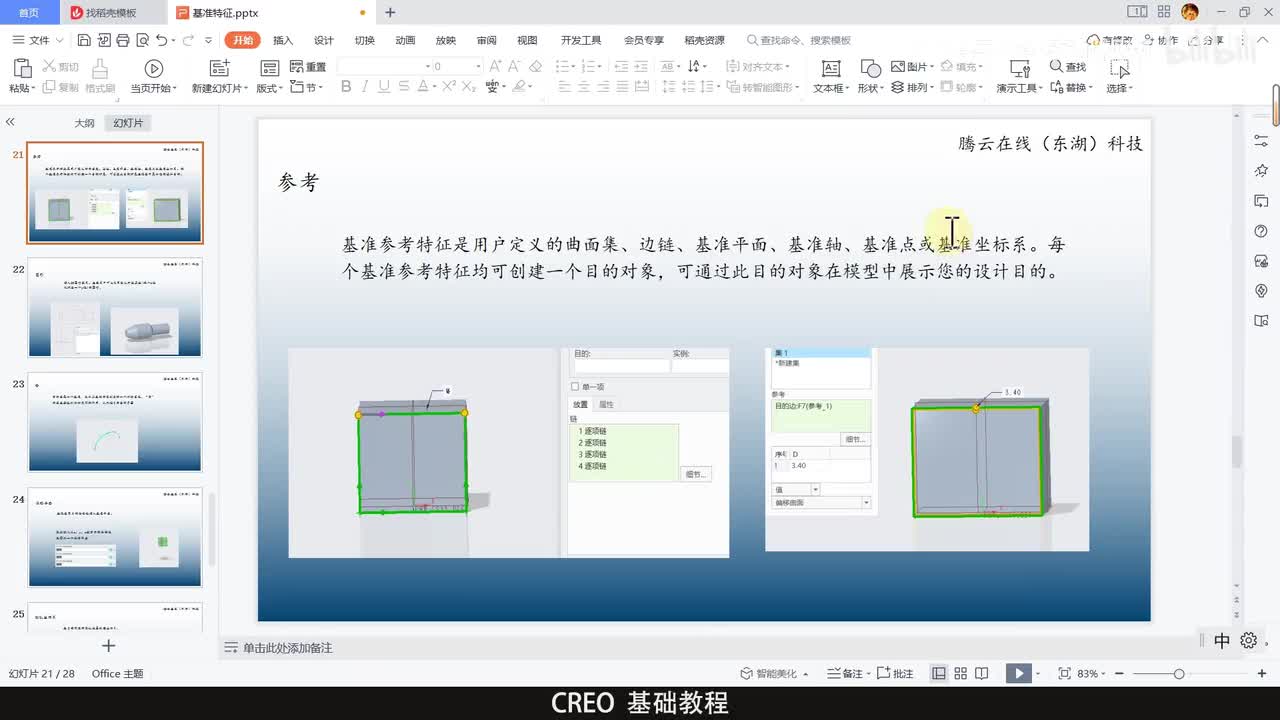
Task: Clear formatting with the eraser icon
Action: [535, 66]
